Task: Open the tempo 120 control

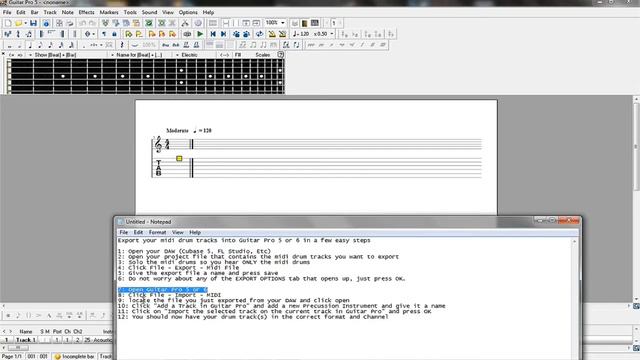Action: (302, 34)
